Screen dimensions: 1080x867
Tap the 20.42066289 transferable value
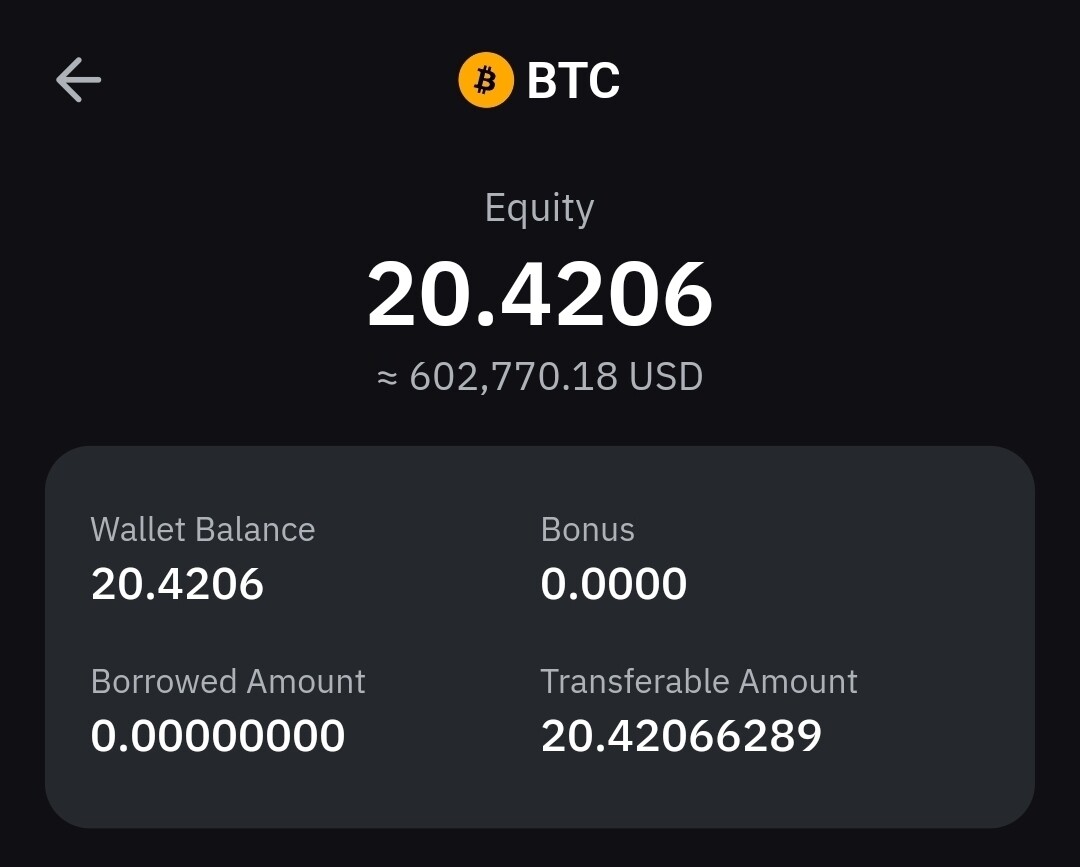(x=681, y=736)
